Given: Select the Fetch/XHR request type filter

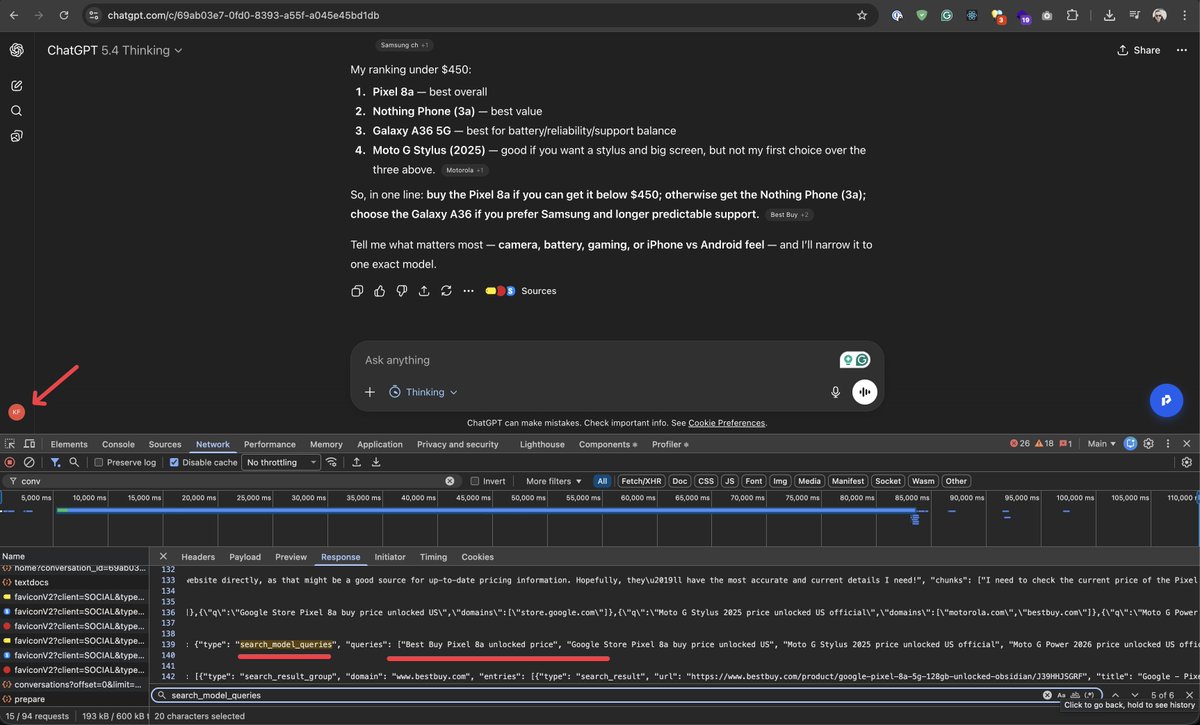Looking at the screenshot, I should (x=642, y=481).
